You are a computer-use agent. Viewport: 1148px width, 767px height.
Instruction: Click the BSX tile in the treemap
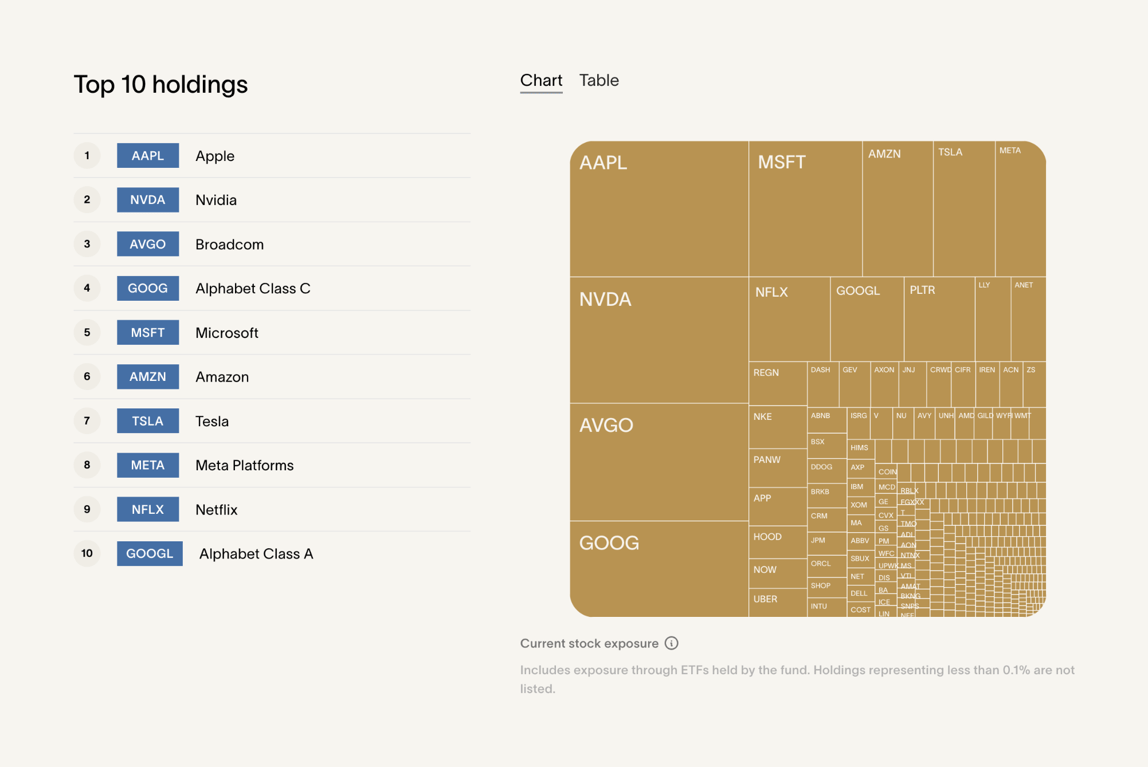coord(827,446)
